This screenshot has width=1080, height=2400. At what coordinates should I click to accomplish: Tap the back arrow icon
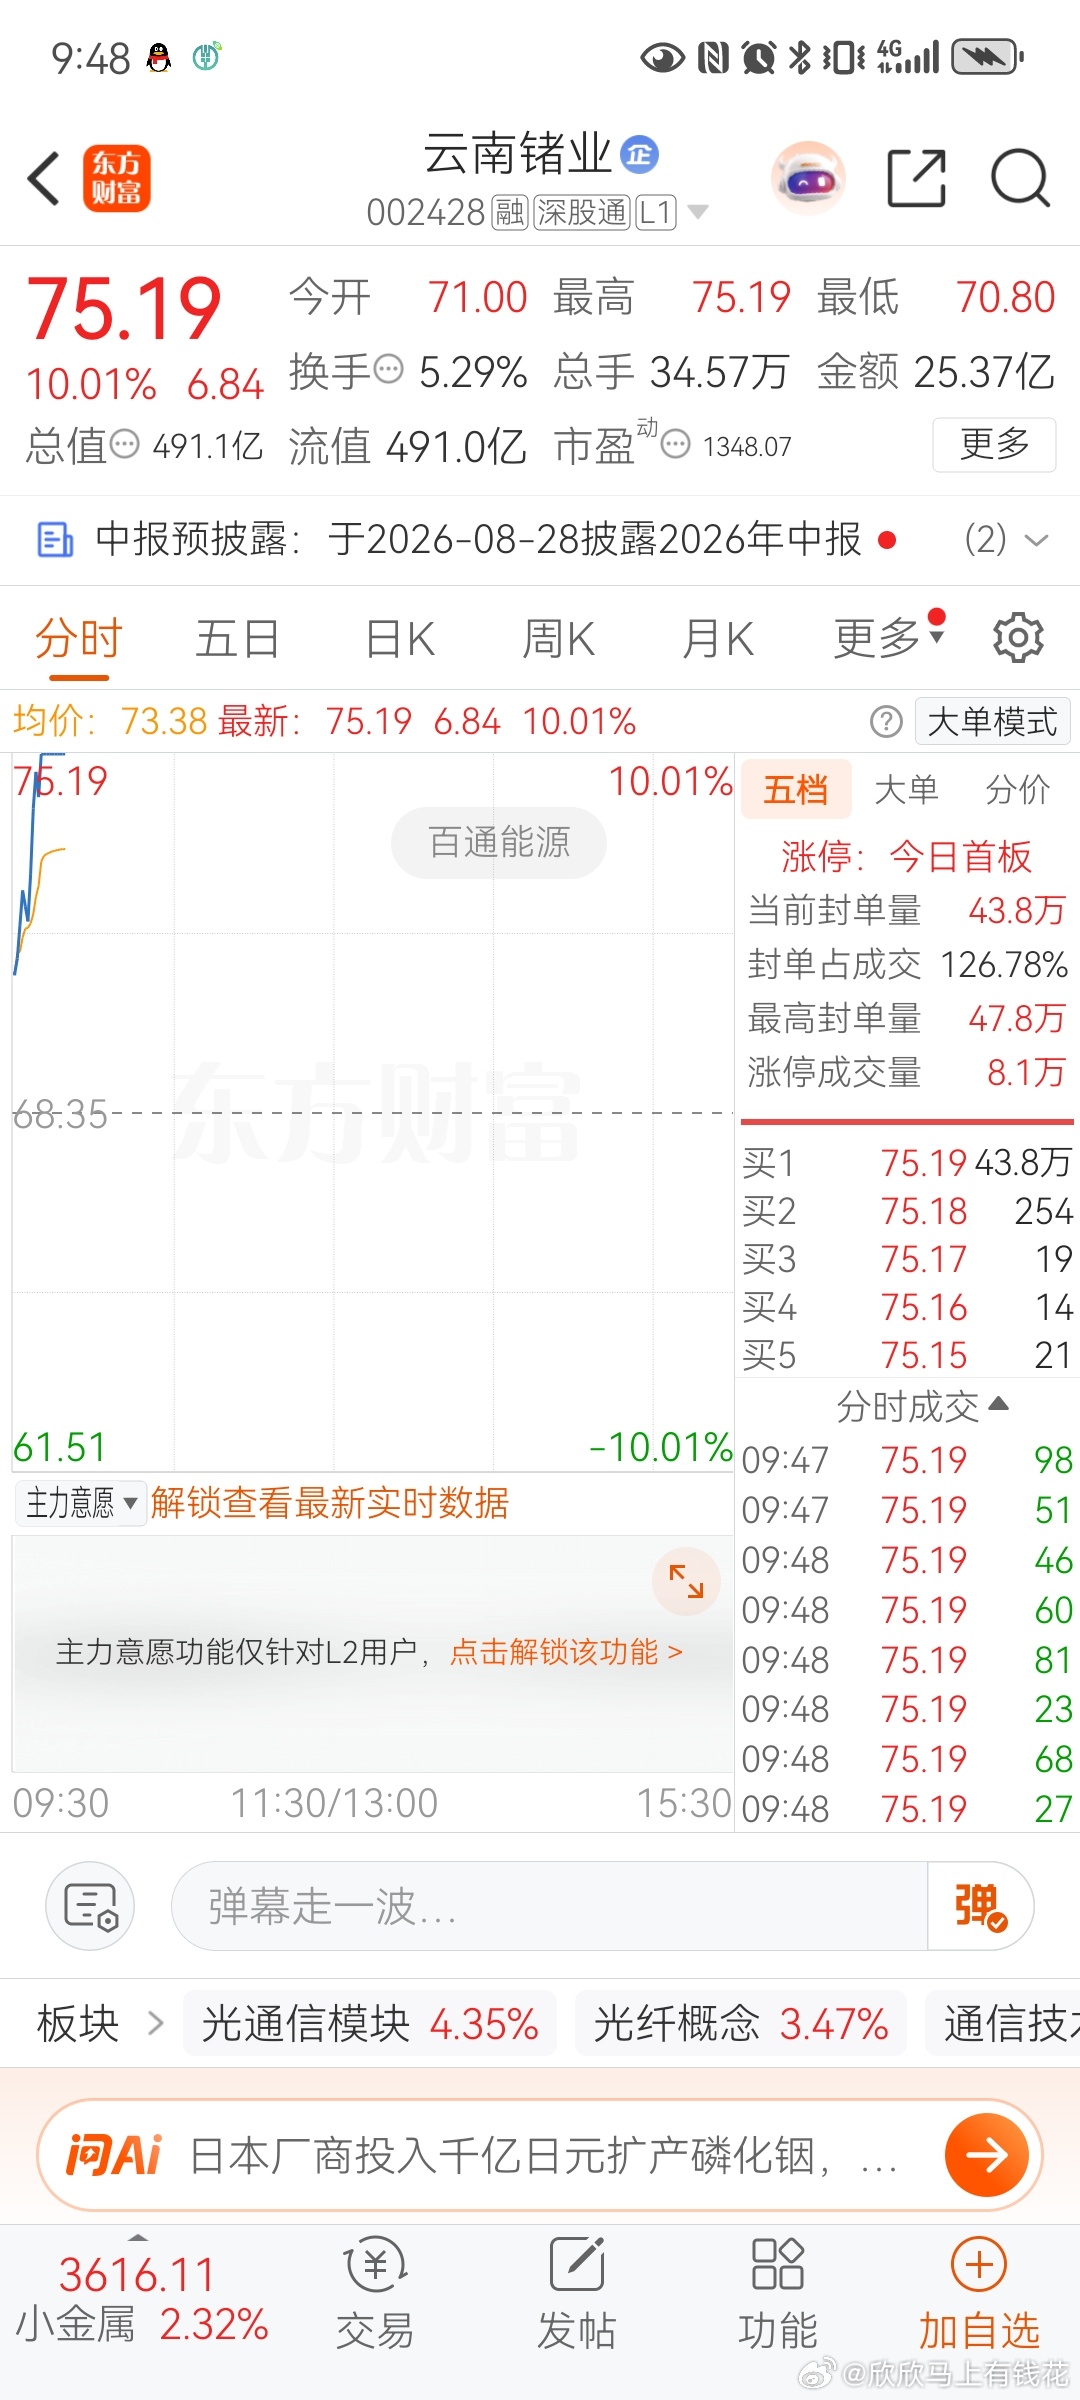[45, 179]
